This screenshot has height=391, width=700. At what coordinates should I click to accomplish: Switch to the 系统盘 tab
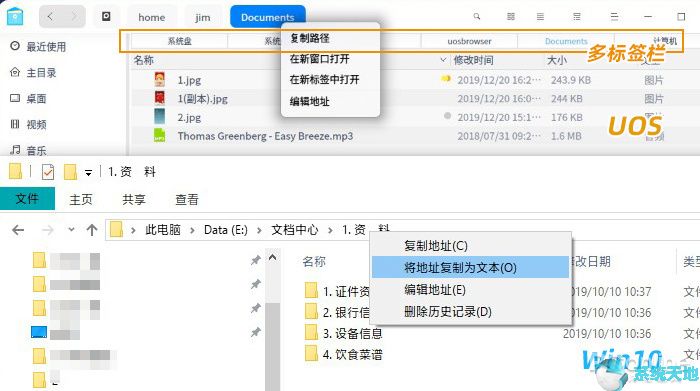pyautogui.click(x=179, y=41)
